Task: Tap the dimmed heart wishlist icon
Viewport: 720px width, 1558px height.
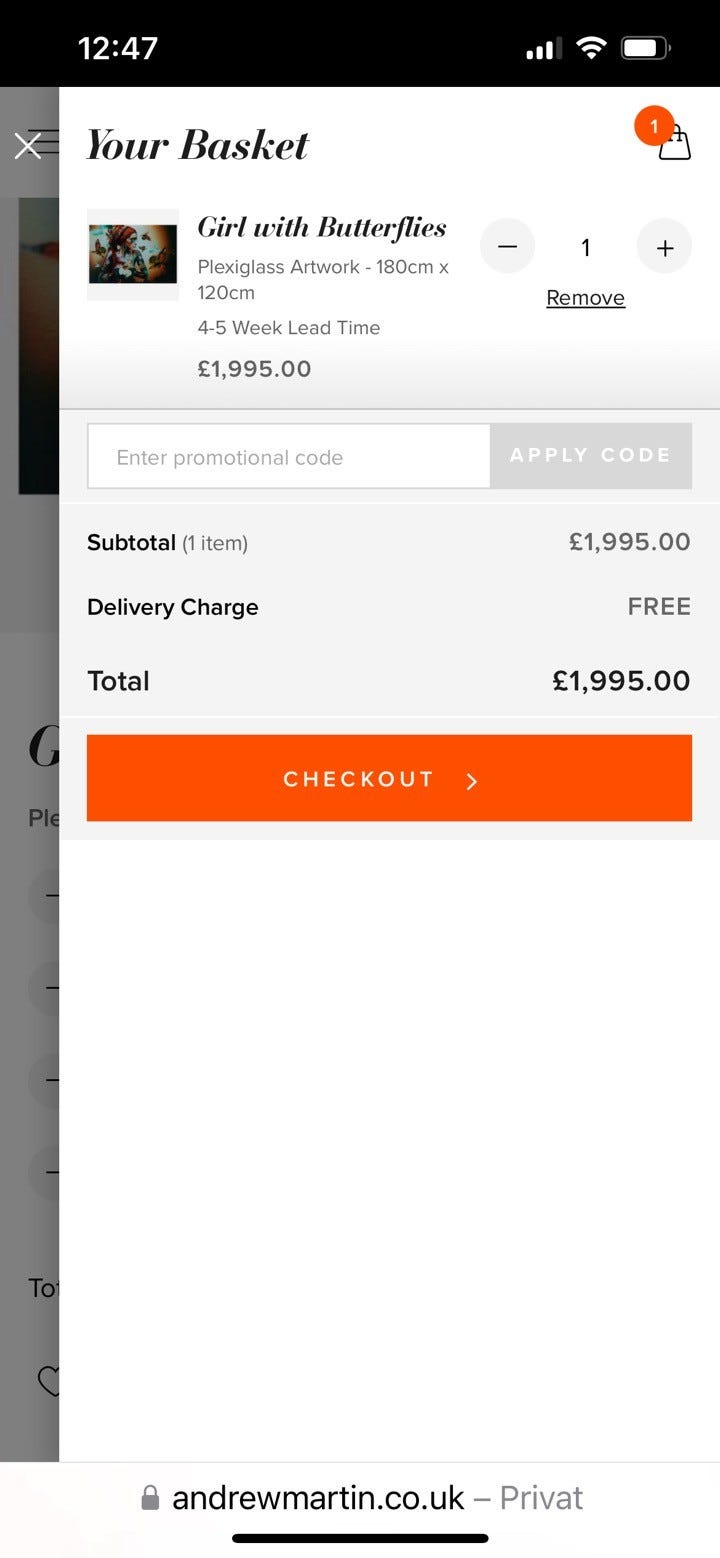Action: click(47, 1382)
